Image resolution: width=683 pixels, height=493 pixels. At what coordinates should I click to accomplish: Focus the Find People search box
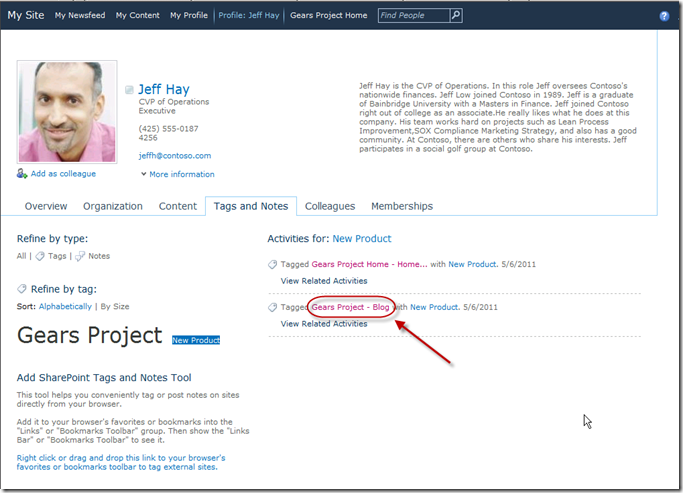(414, 15)
